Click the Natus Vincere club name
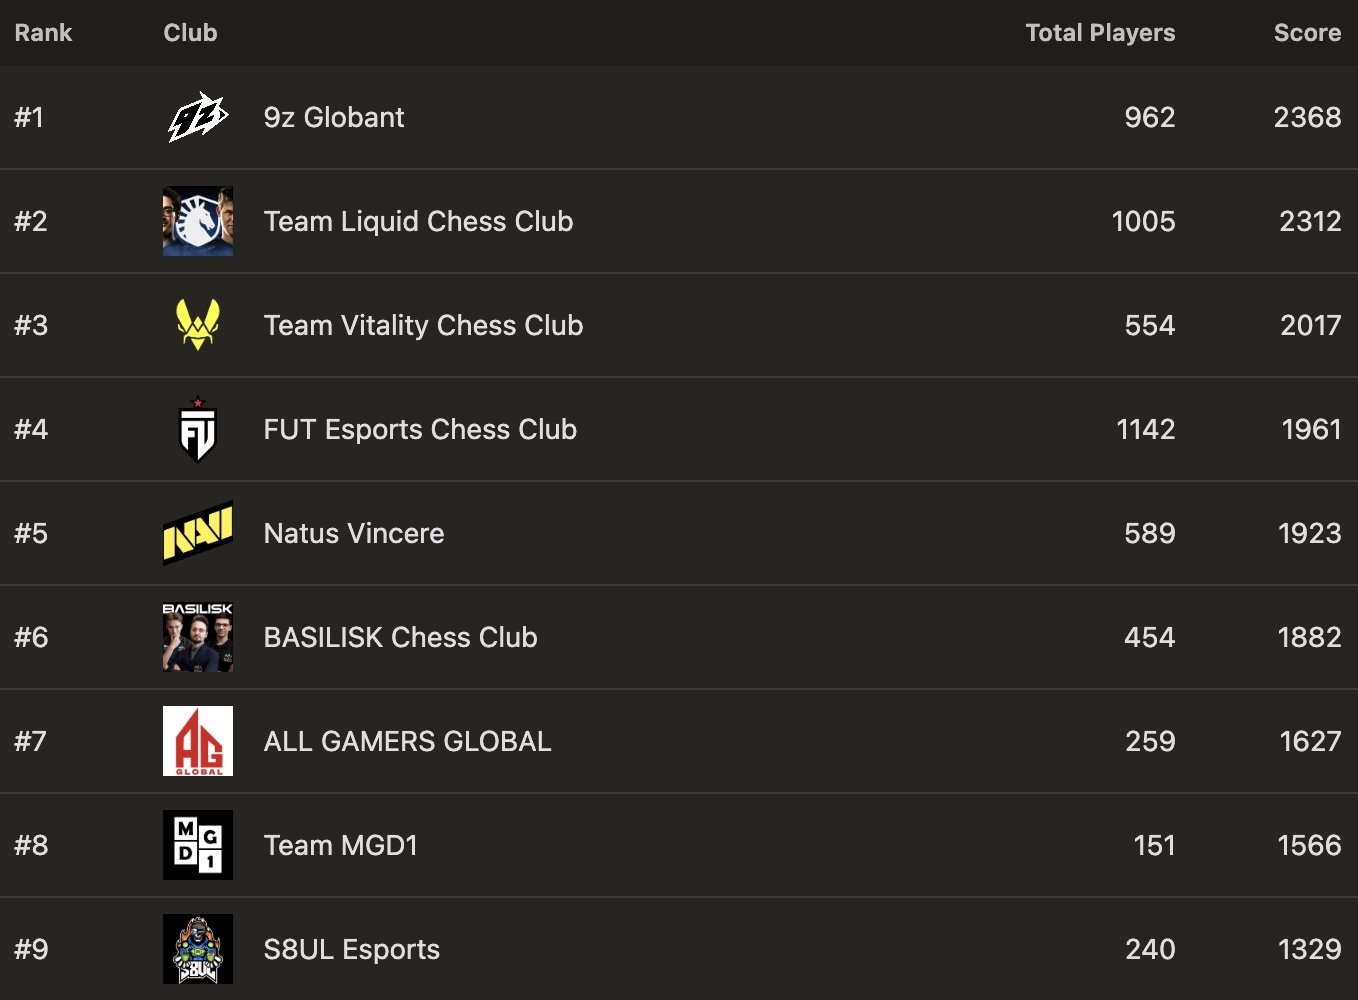Screen dimensions: 1358x1000 click(354, 533)
